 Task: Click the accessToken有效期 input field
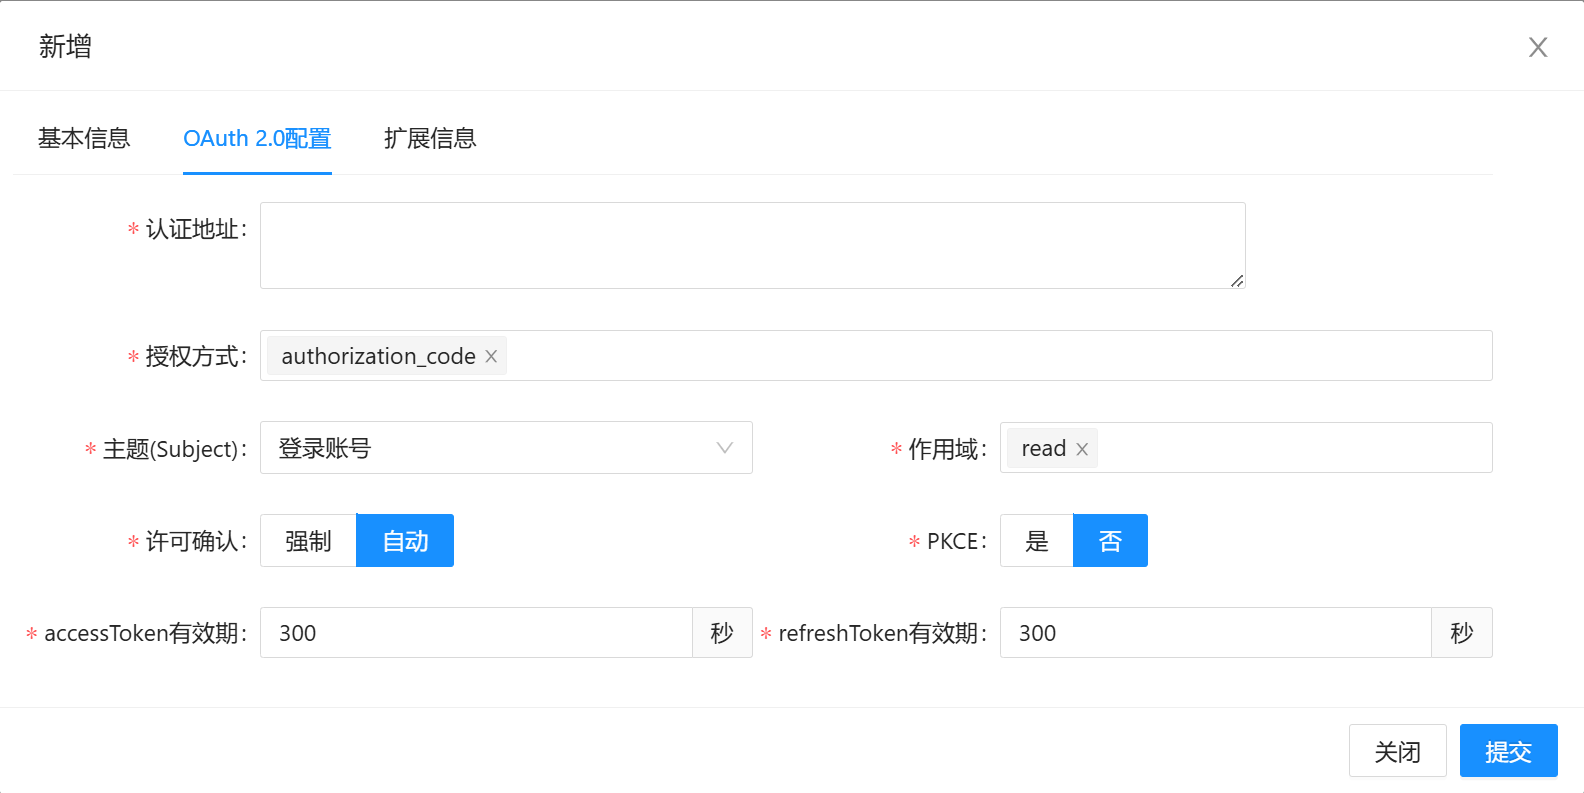tap(476, 633)
